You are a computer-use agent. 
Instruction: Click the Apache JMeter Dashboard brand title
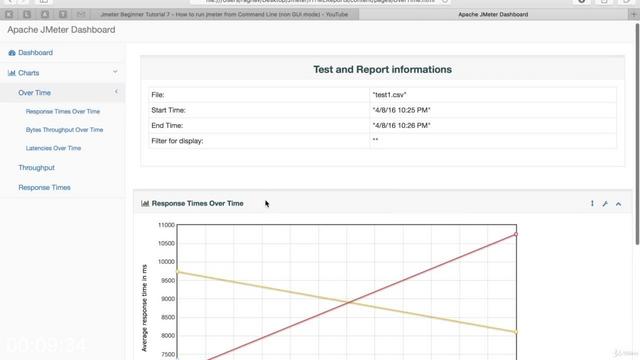61,30
